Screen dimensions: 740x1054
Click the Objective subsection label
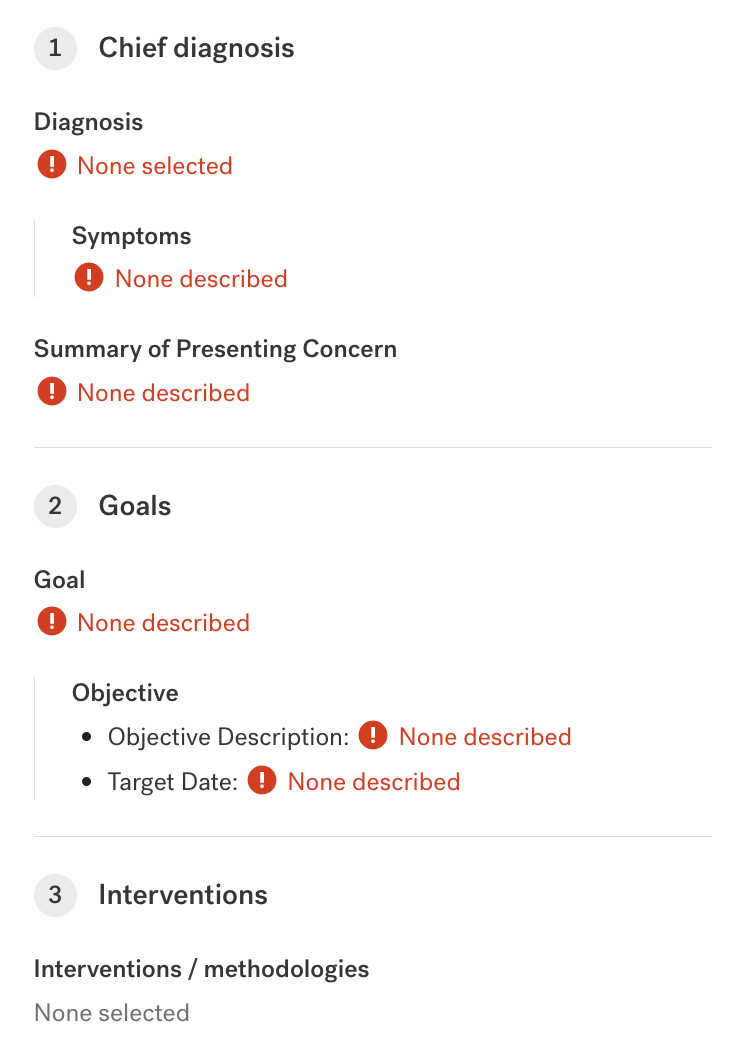125,693
